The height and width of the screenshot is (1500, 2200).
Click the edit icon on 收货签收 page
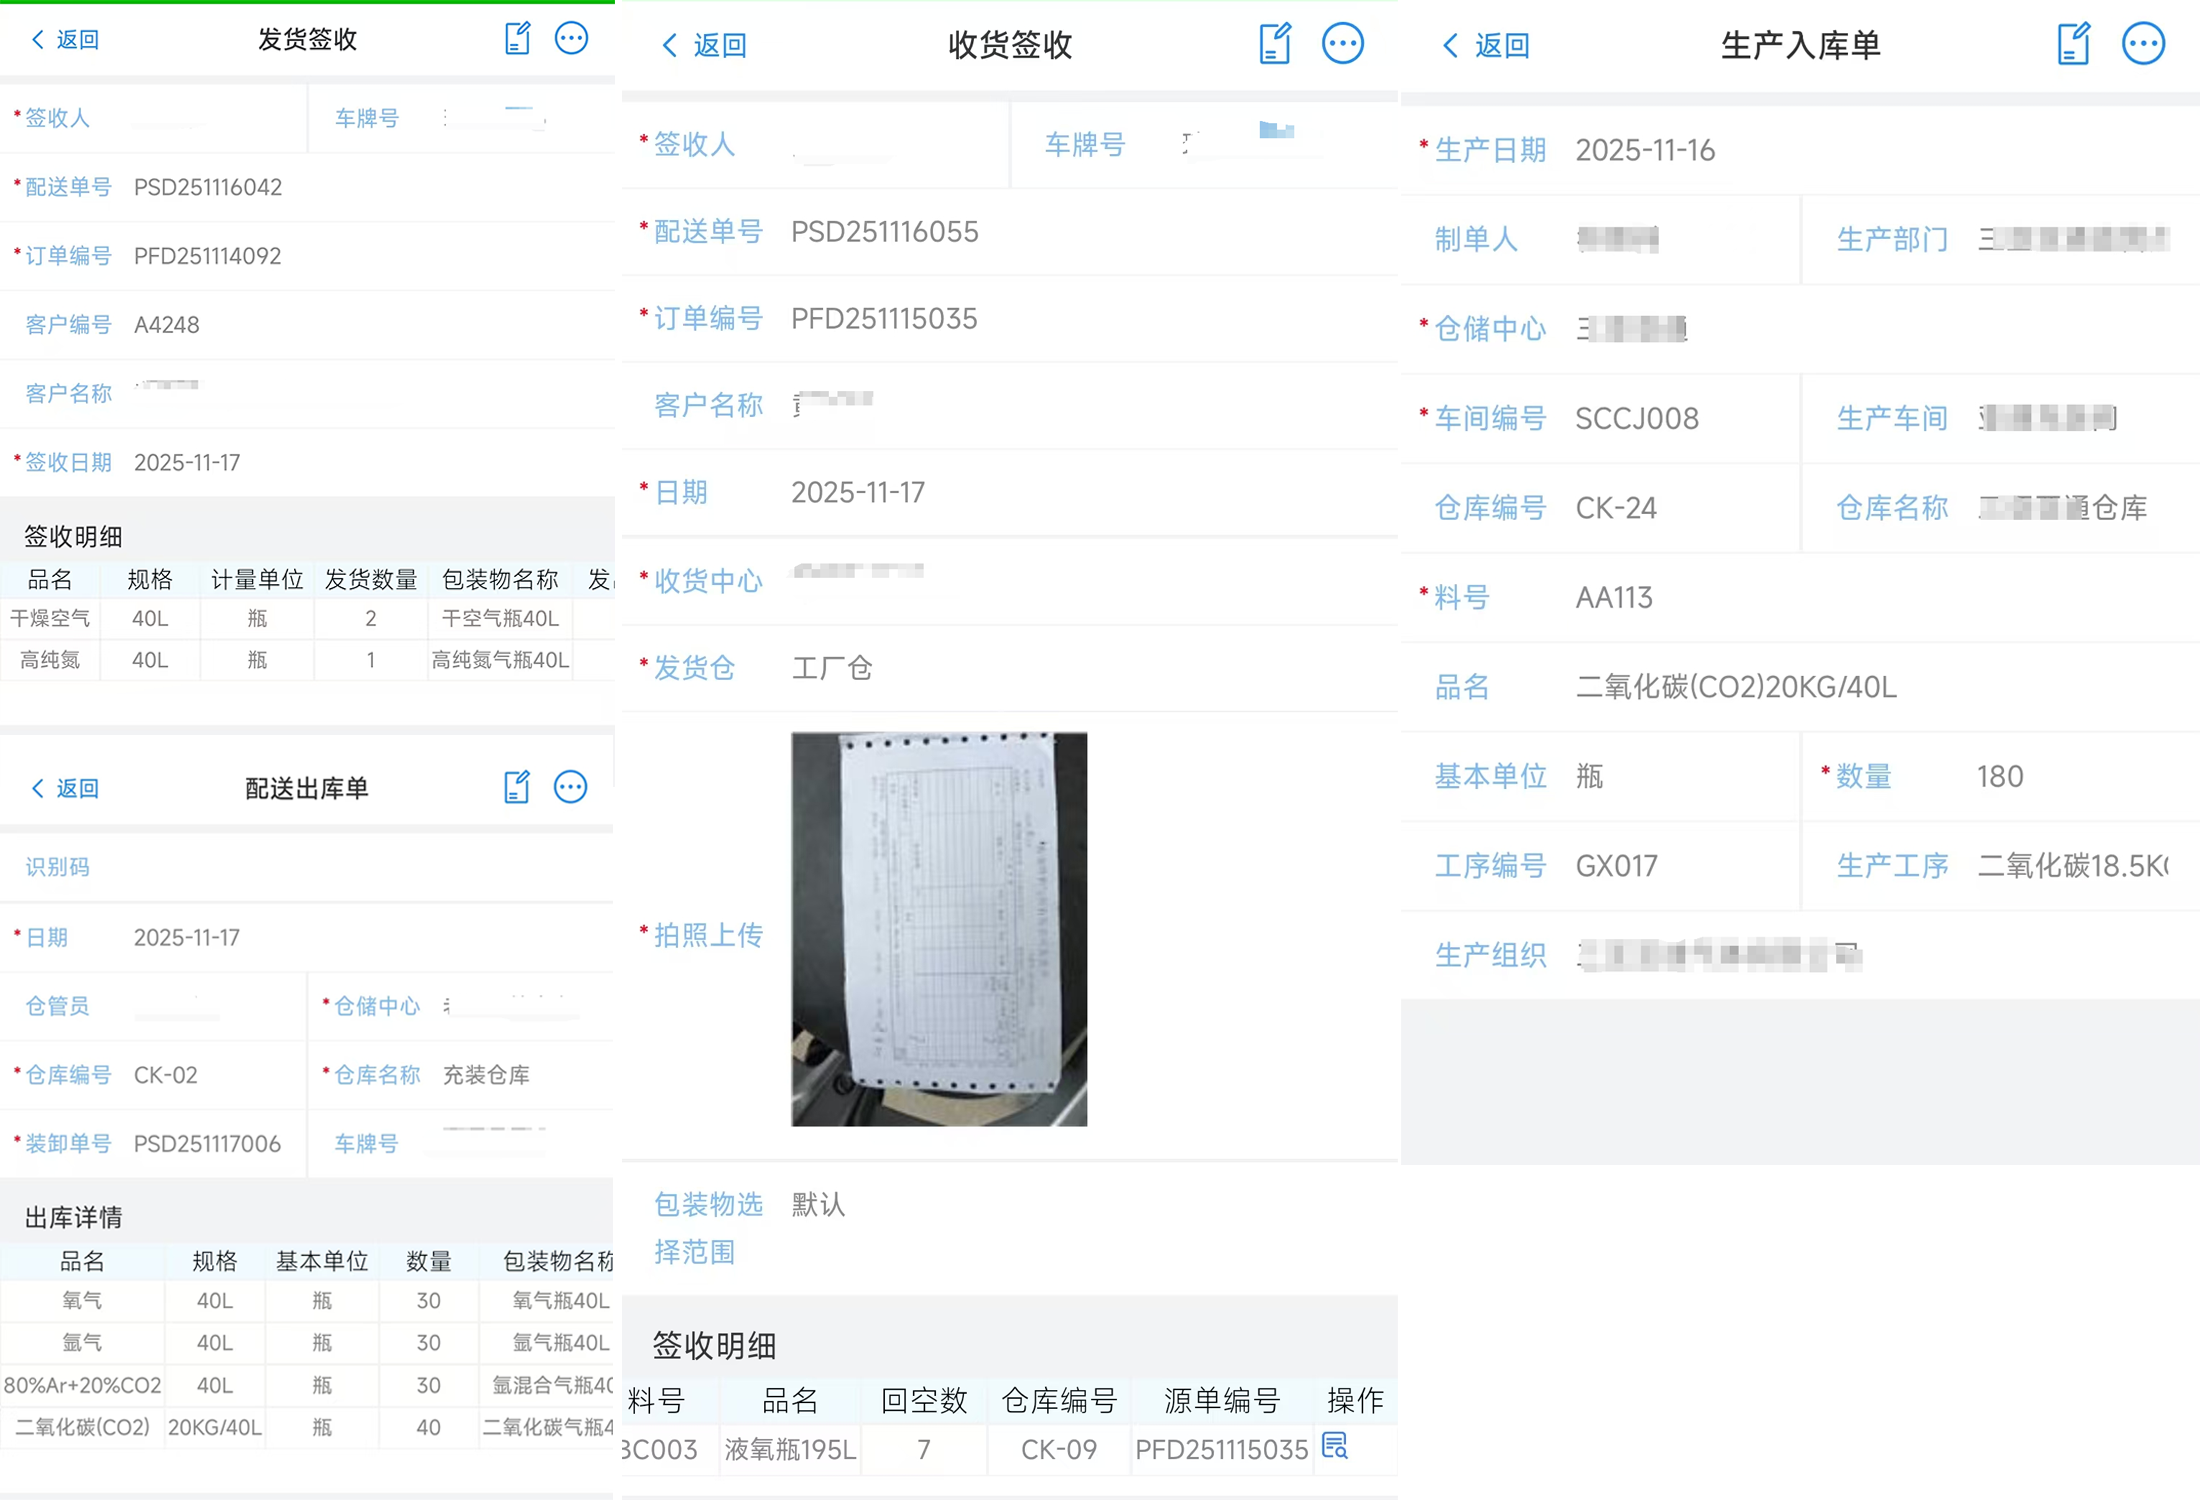tap(1274, 44)
